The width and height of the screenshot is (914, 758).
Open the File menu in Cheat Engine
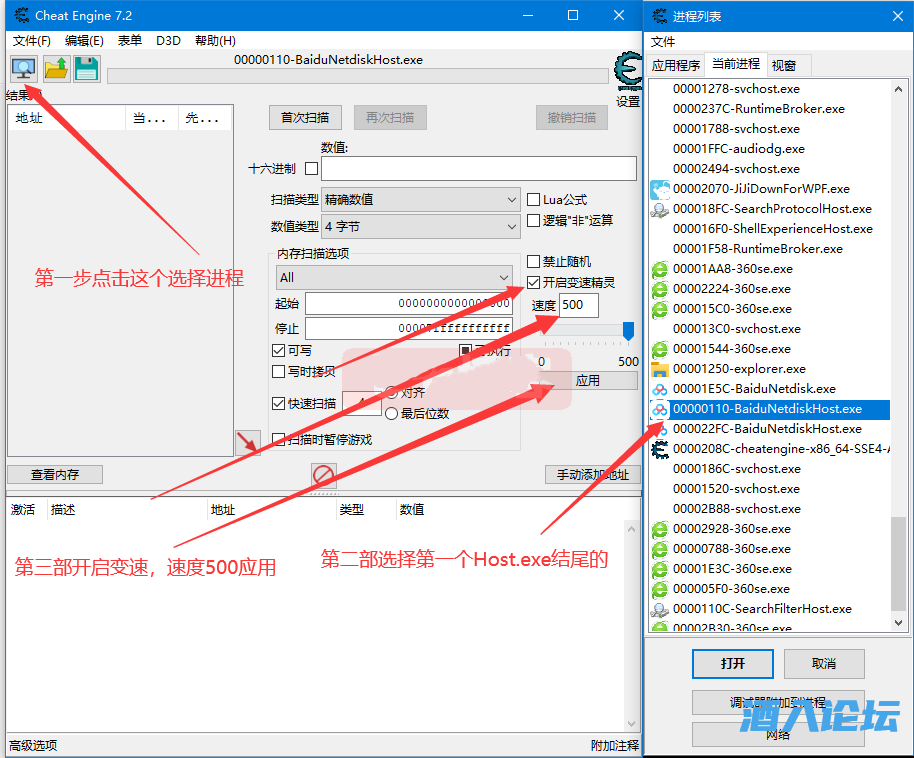[x=32, y=40]
